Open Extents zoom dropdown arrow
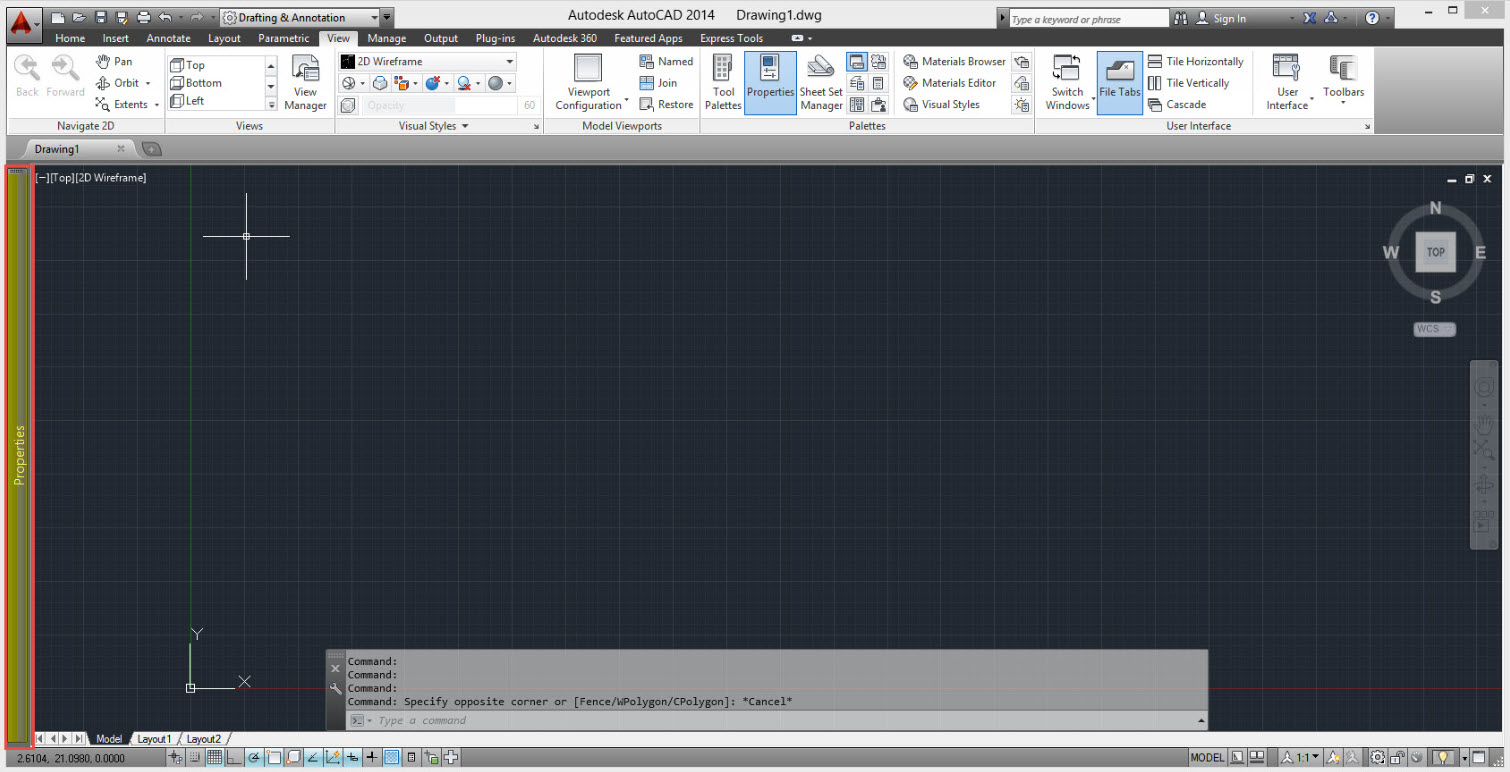 click(157, 105)
